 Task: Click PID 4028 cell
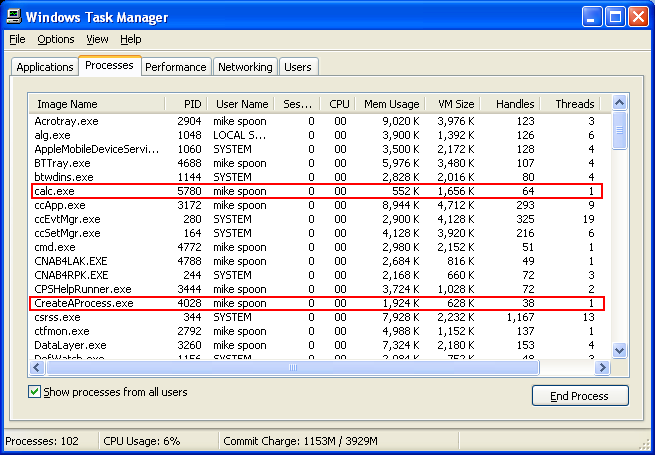click(x=189, y=303)
